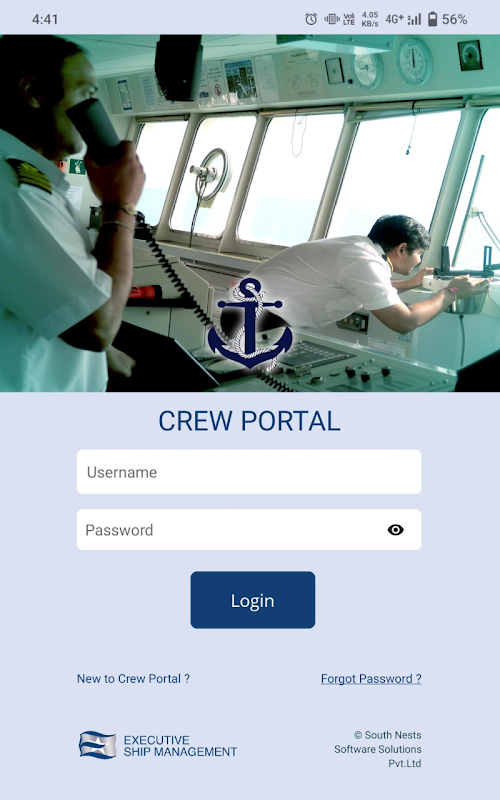Tap the data speed KB/s indicator
Screen dimensions: 500x800
[370, 19]
